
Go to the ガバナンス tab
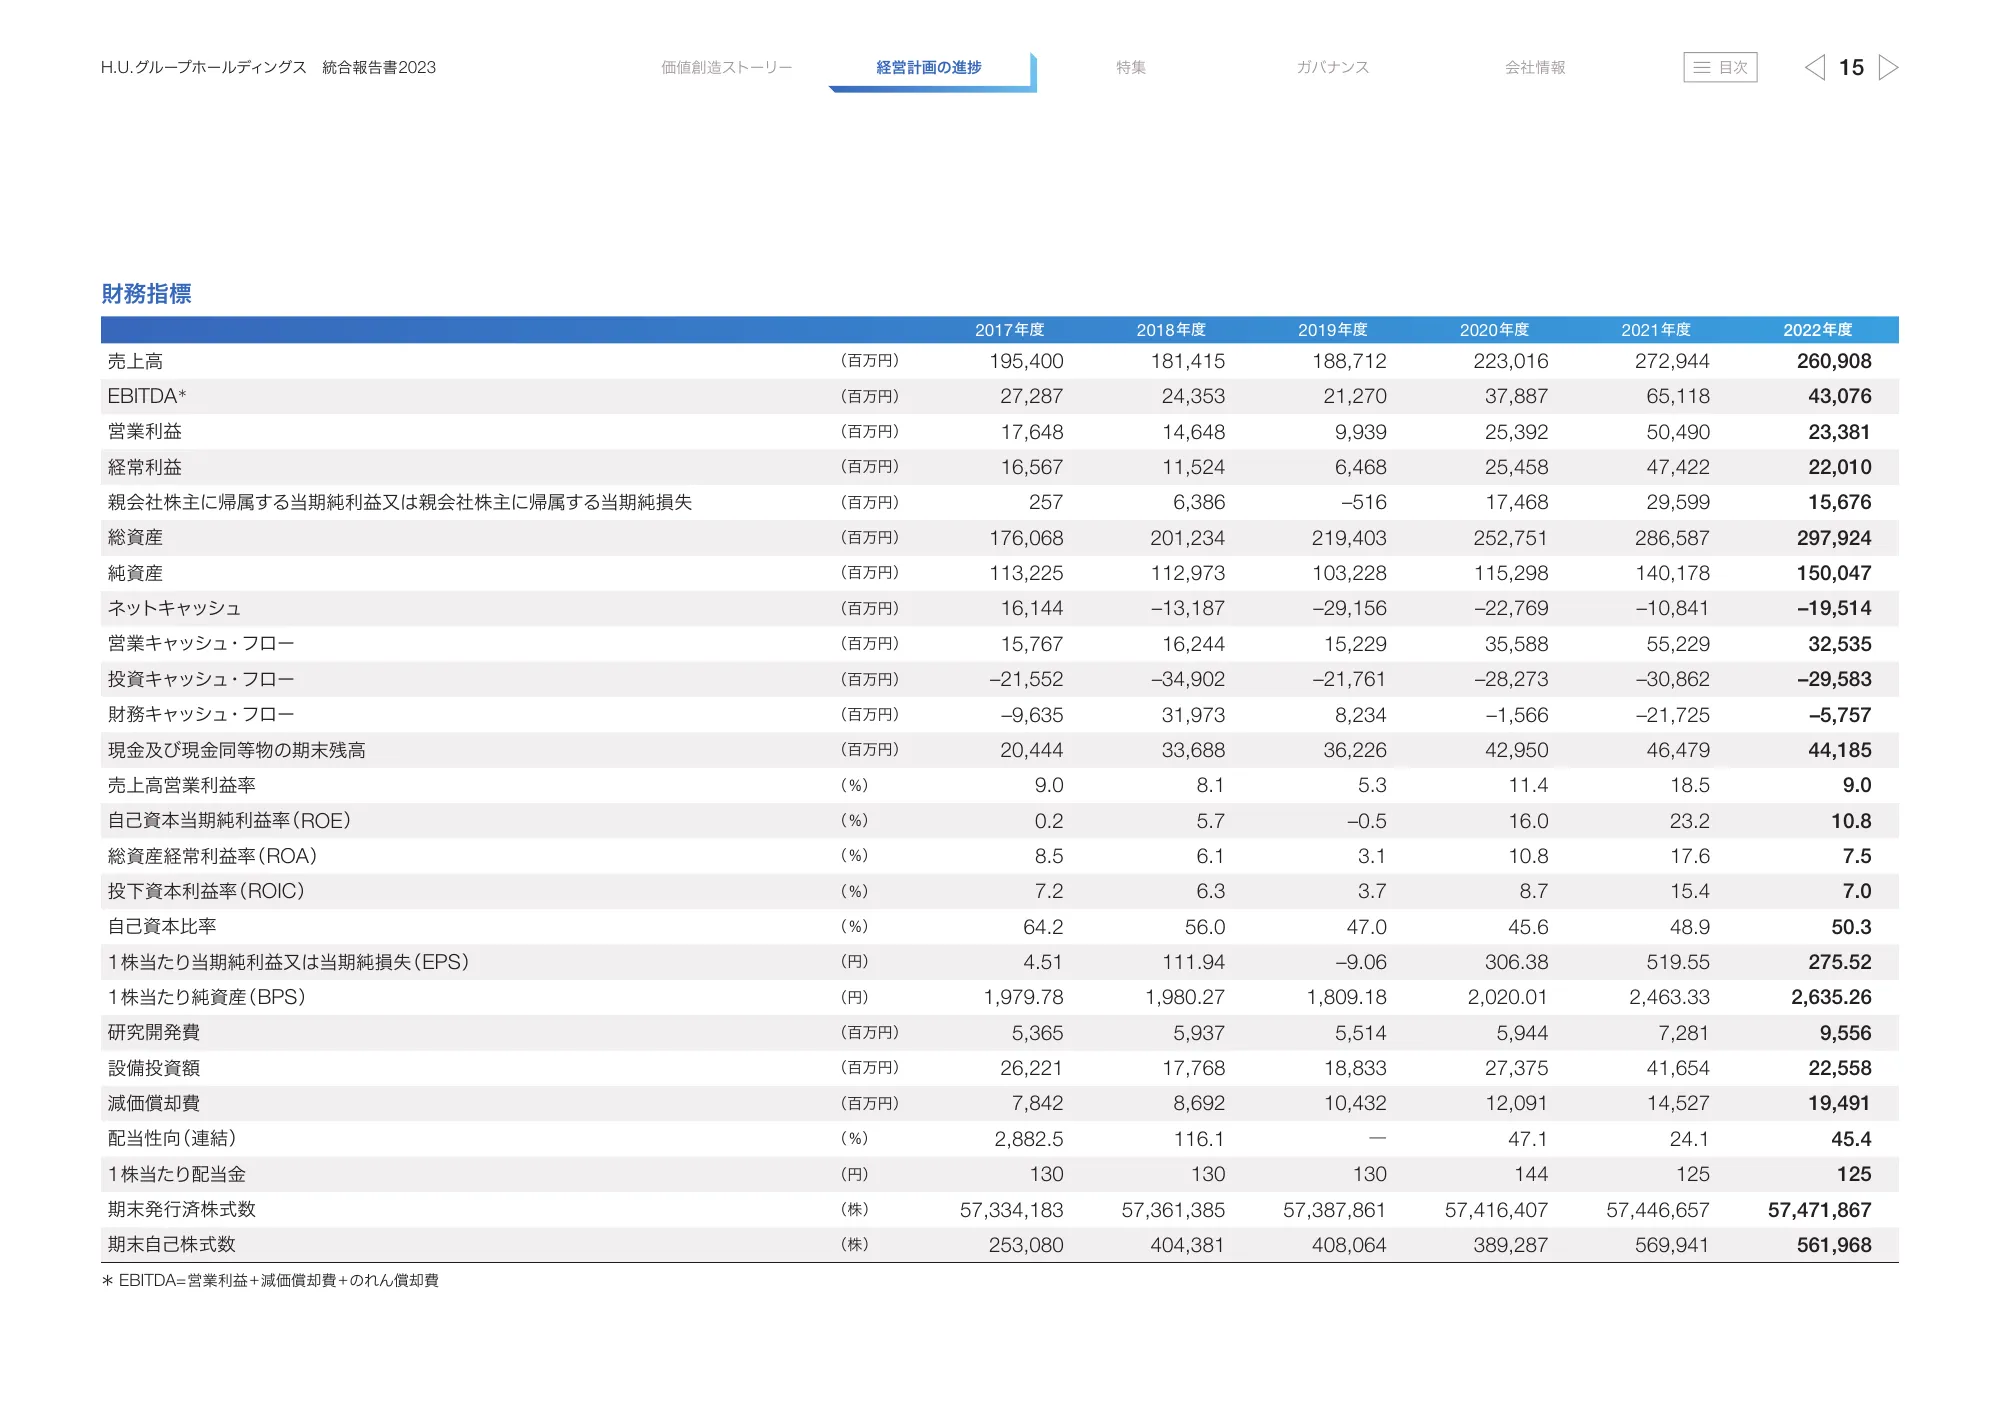[x=1332, y=67]
